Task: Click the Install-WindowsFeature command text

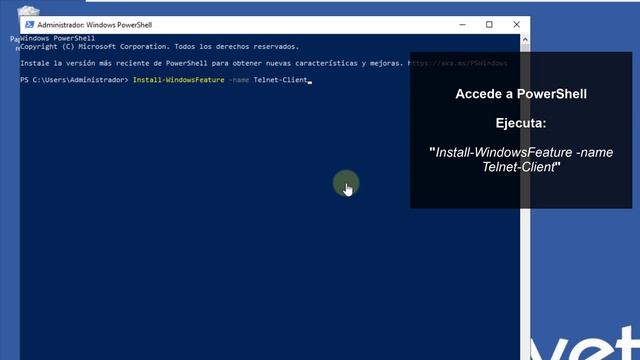Action: point(178,80)
